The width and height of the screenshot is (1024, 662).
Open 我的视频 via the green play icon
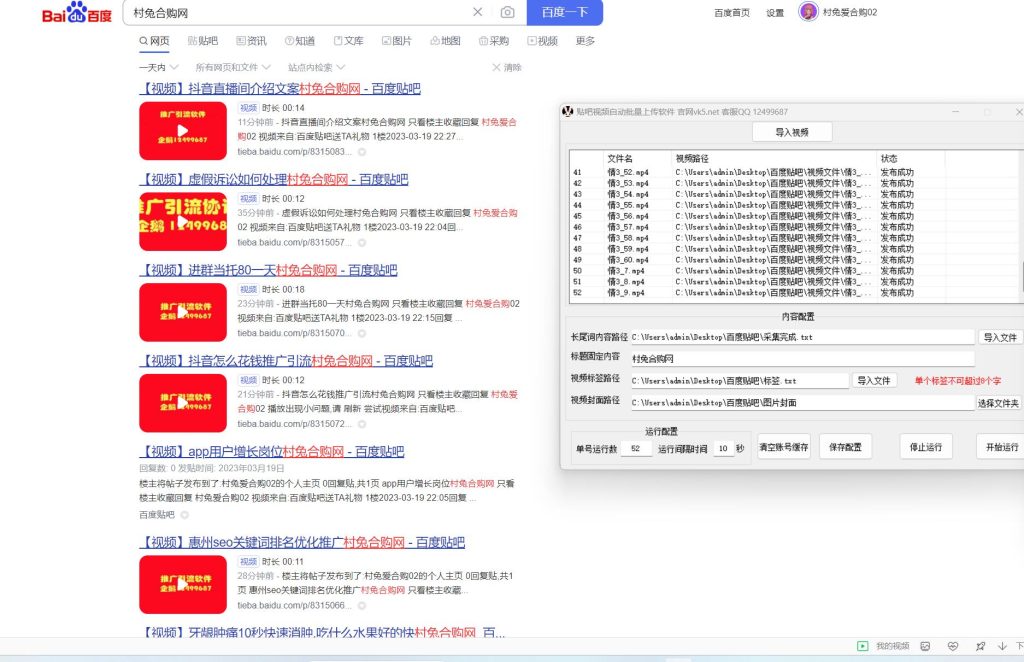pyautogui.click(x=862, y=647)
